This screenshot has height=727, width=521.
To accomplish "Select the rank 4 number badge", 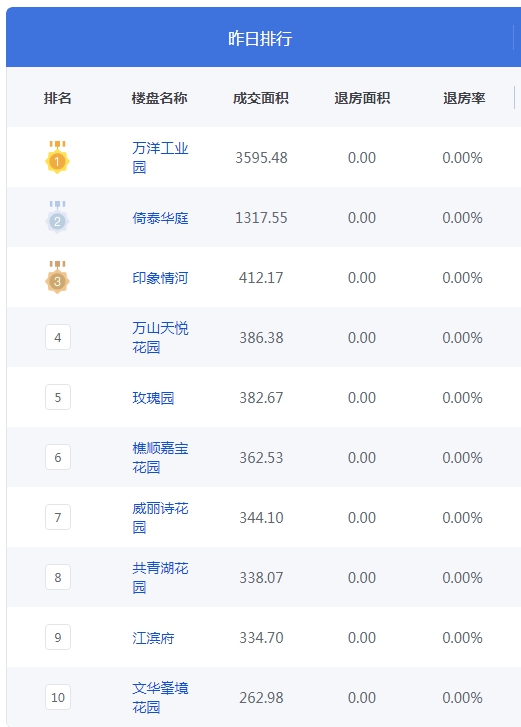I will coord(58,337).
